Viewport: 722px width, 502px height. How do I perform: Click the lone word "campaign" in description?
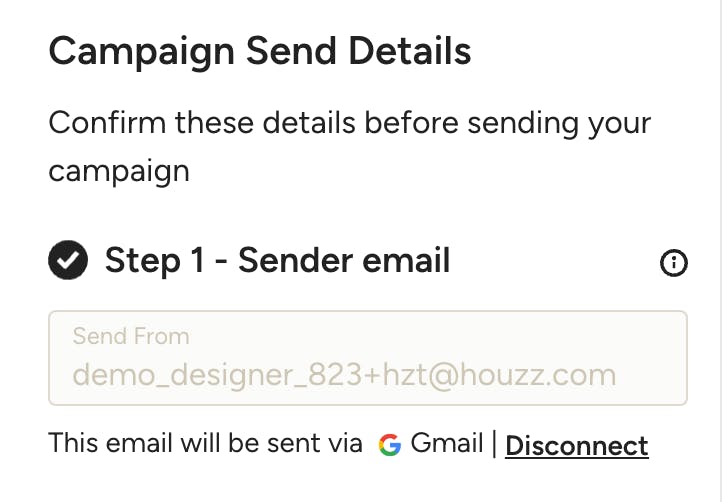118,170
